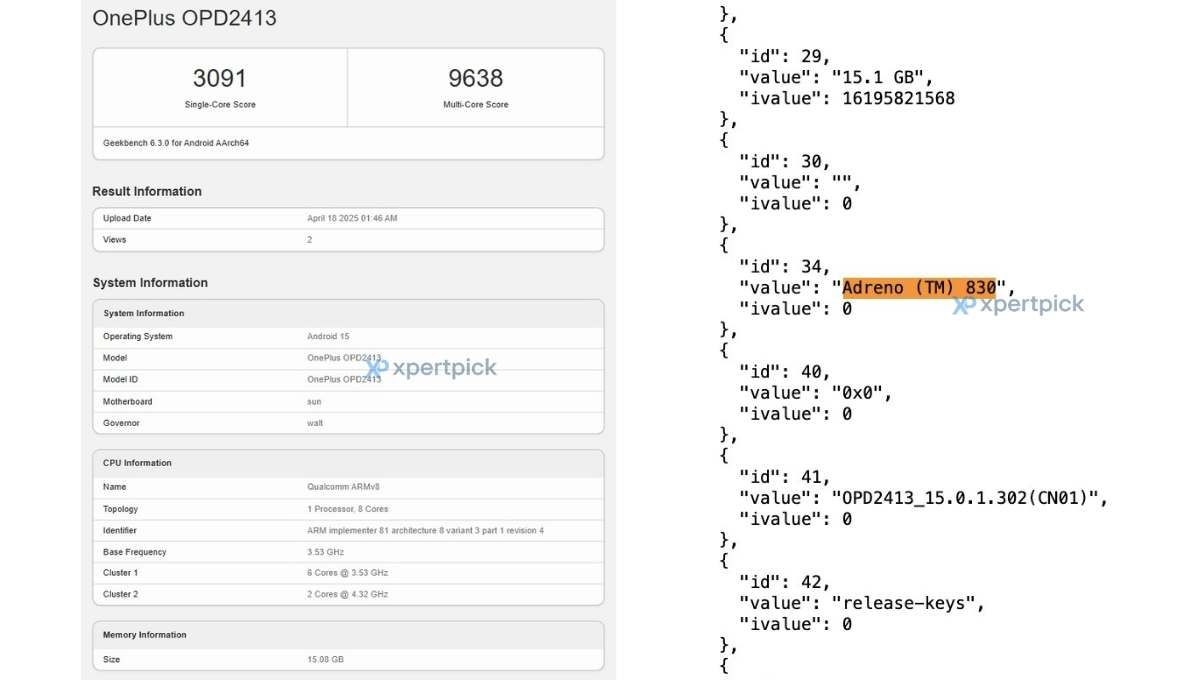Open the System Information section header
Screen dimensions: 1200x680
tap(150, 283)
